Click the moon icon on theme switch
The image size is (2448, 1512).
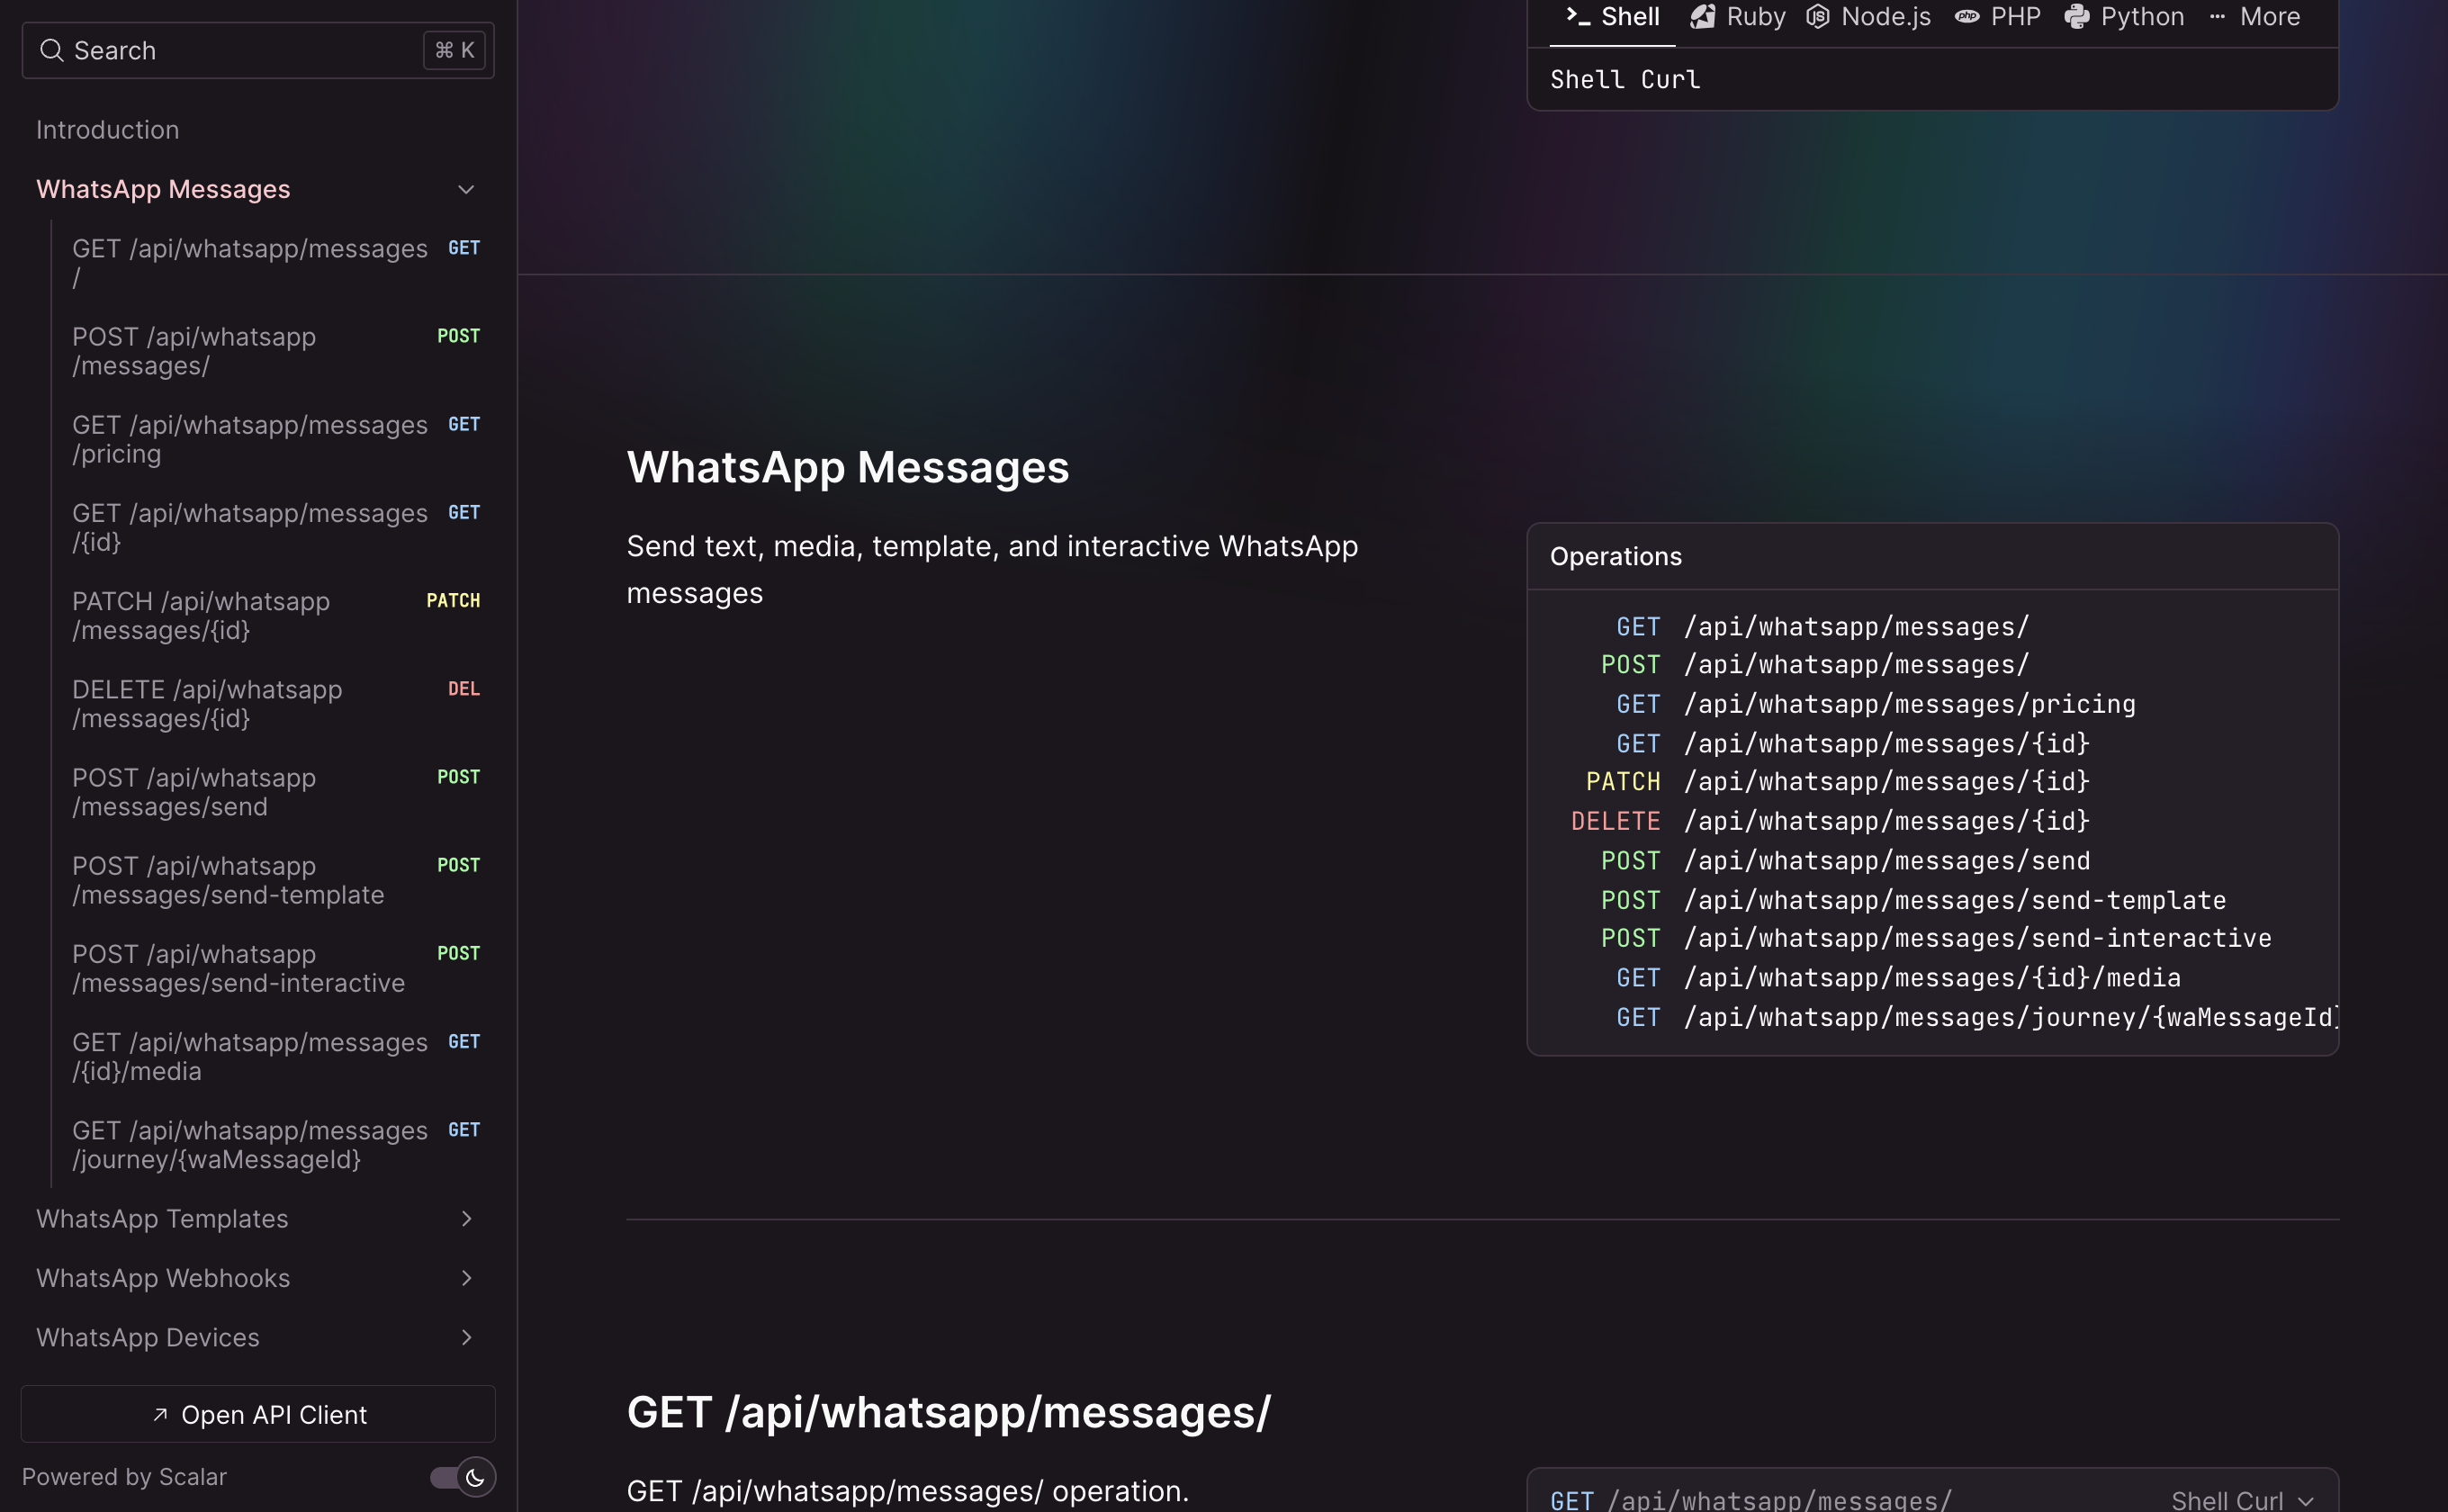[x=475, y=1477]
